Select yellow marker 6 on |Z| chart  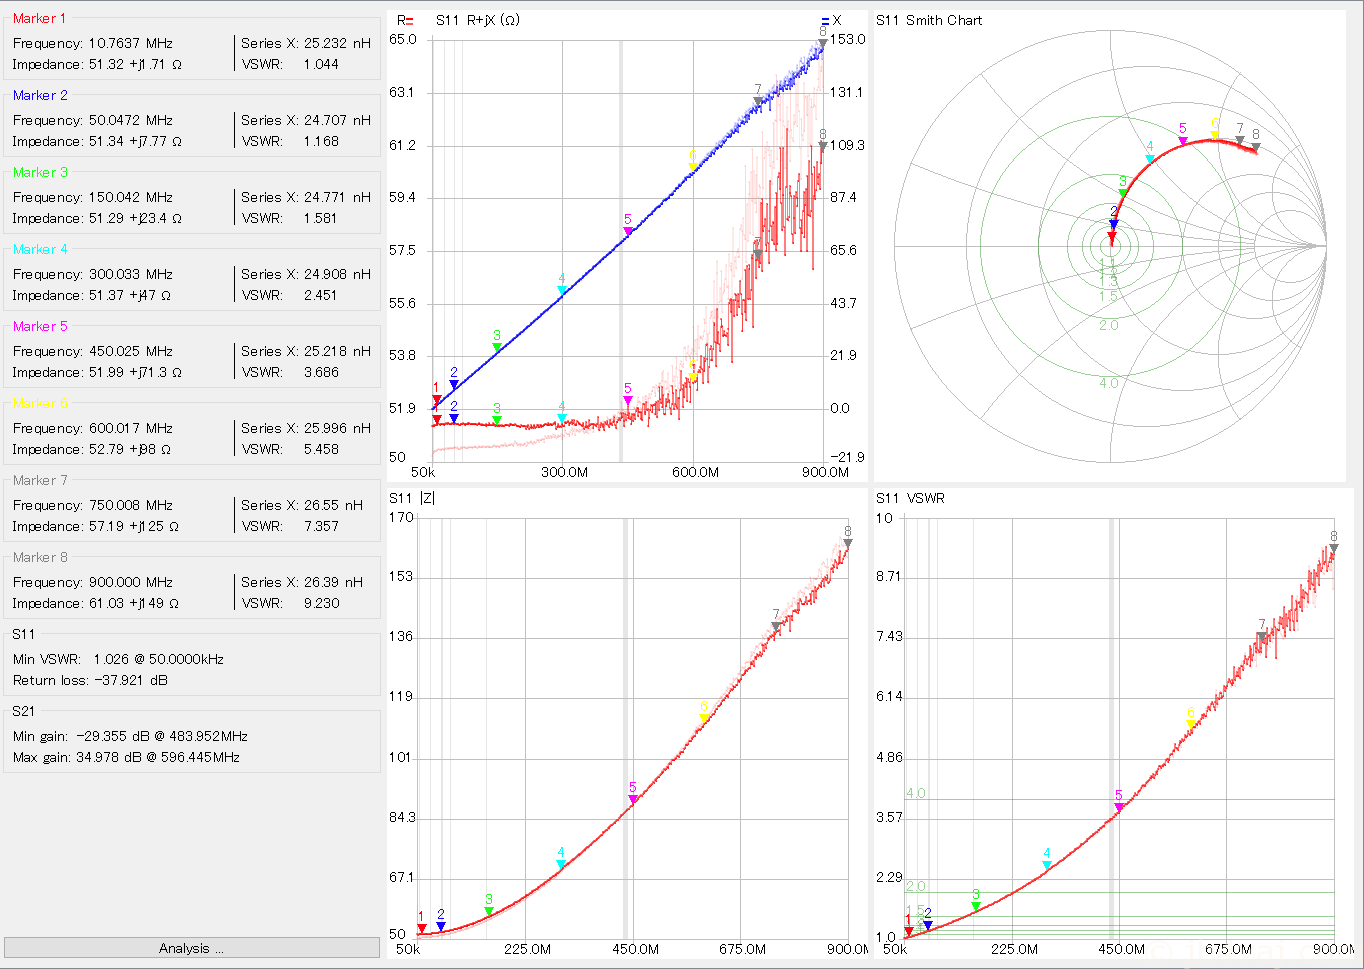pyautogui.click(x=704, y=718)
